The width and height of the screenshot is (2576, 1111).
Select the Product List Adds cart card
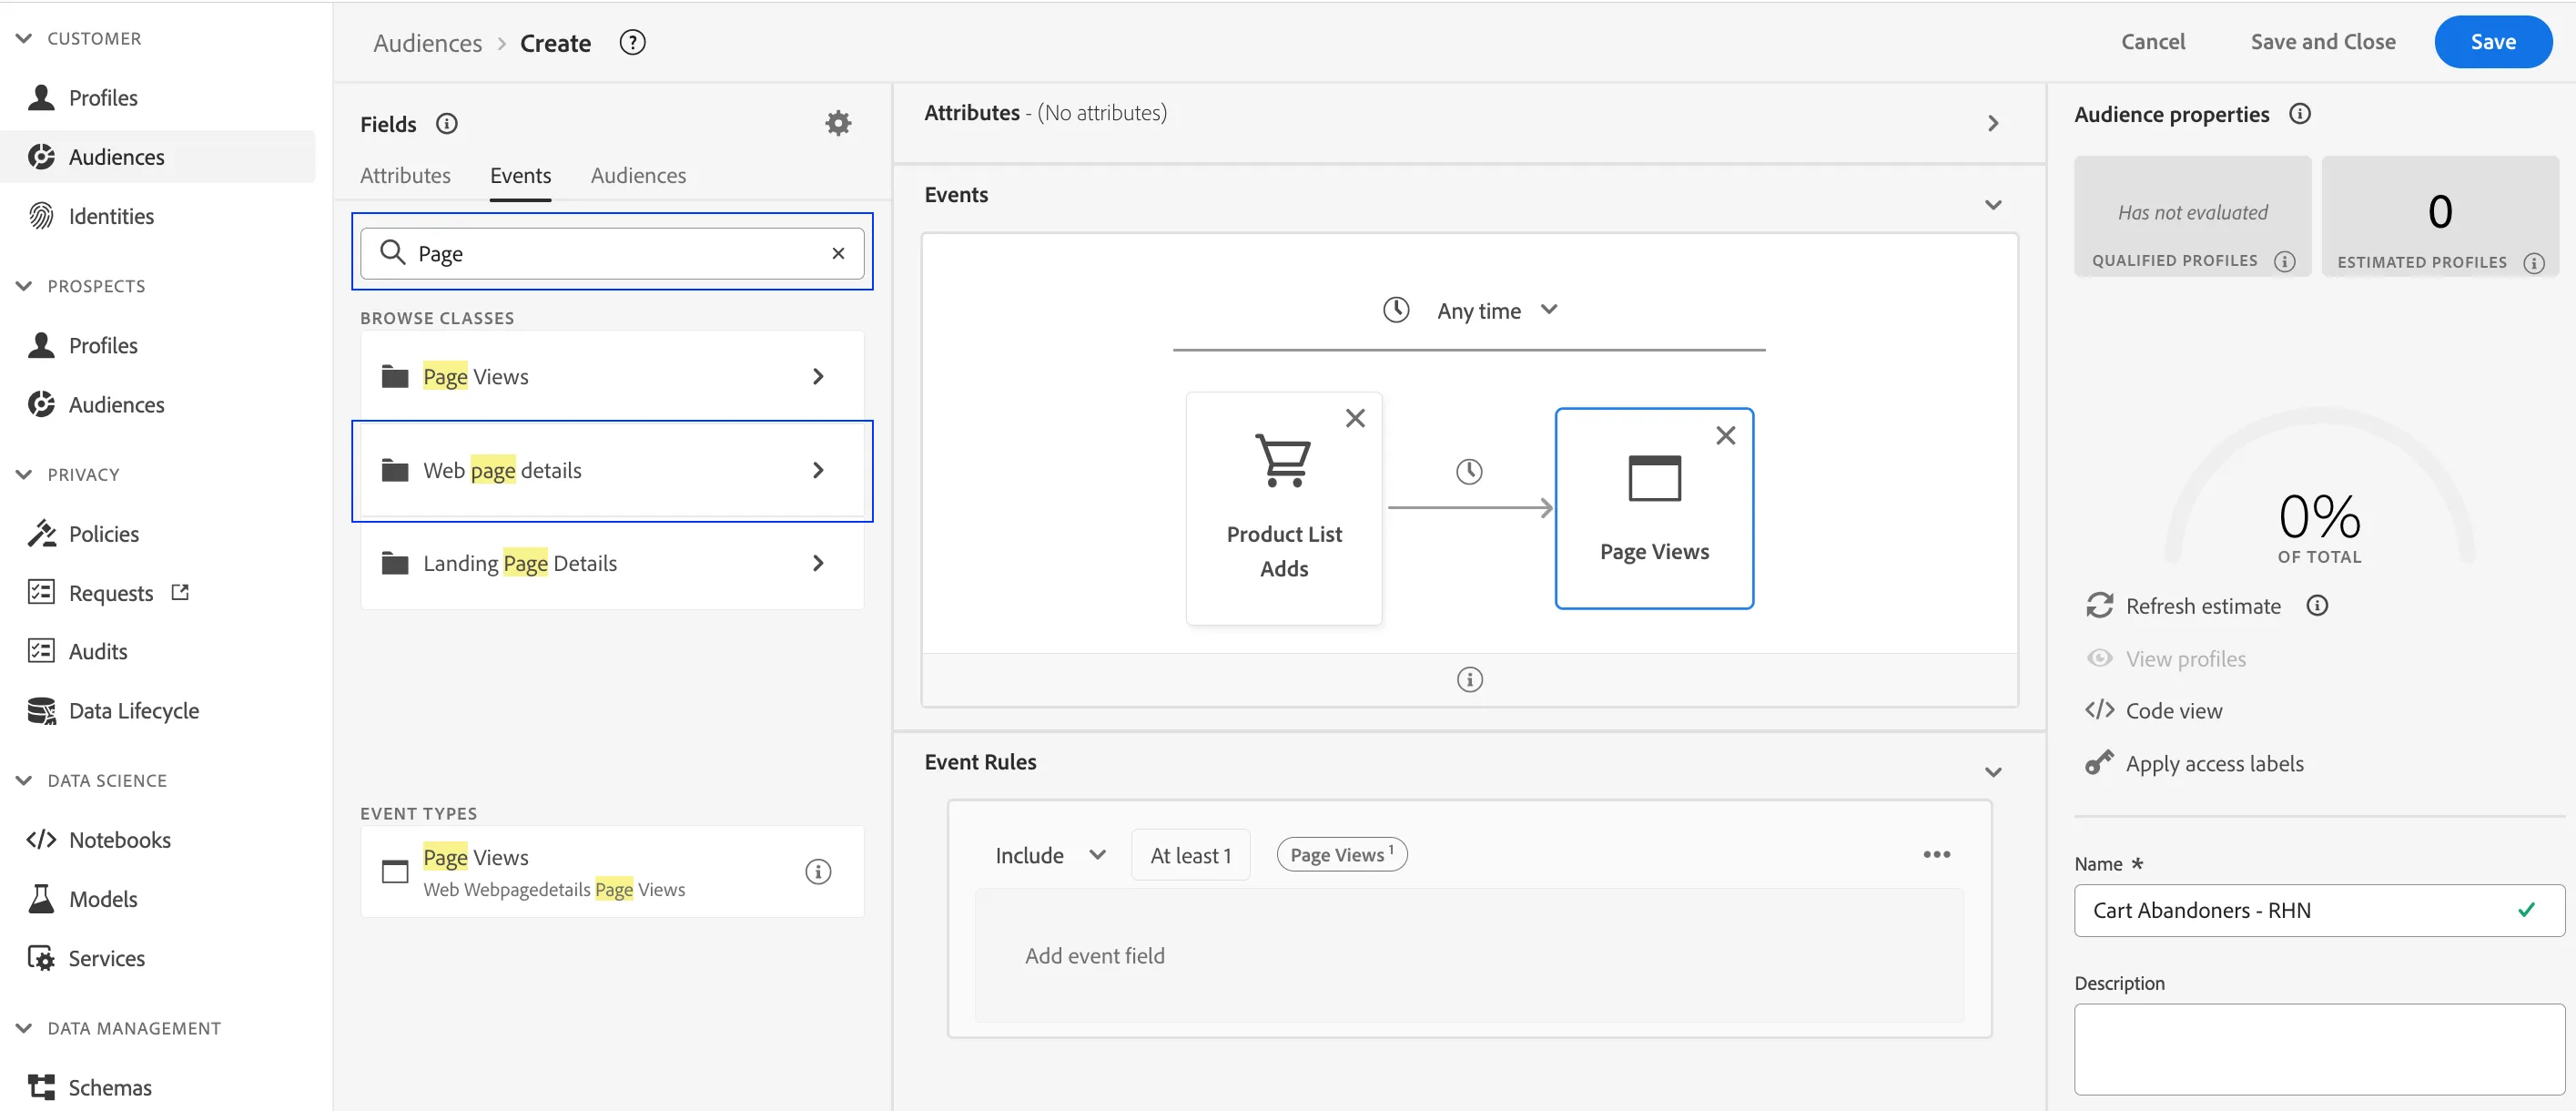pyautogui.click(x=1283, y=508)
